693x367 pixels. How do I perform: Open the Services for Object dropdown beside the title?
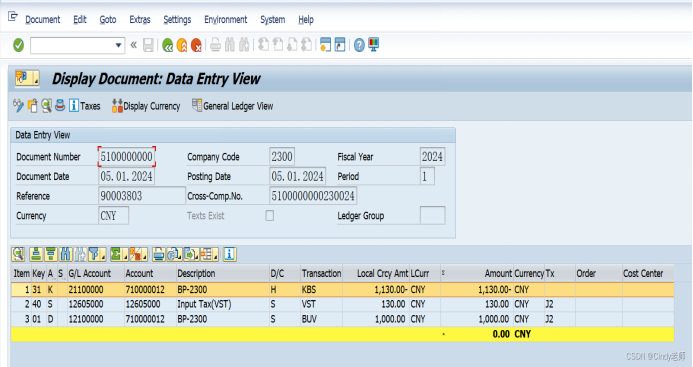click(x=27, y=78)
